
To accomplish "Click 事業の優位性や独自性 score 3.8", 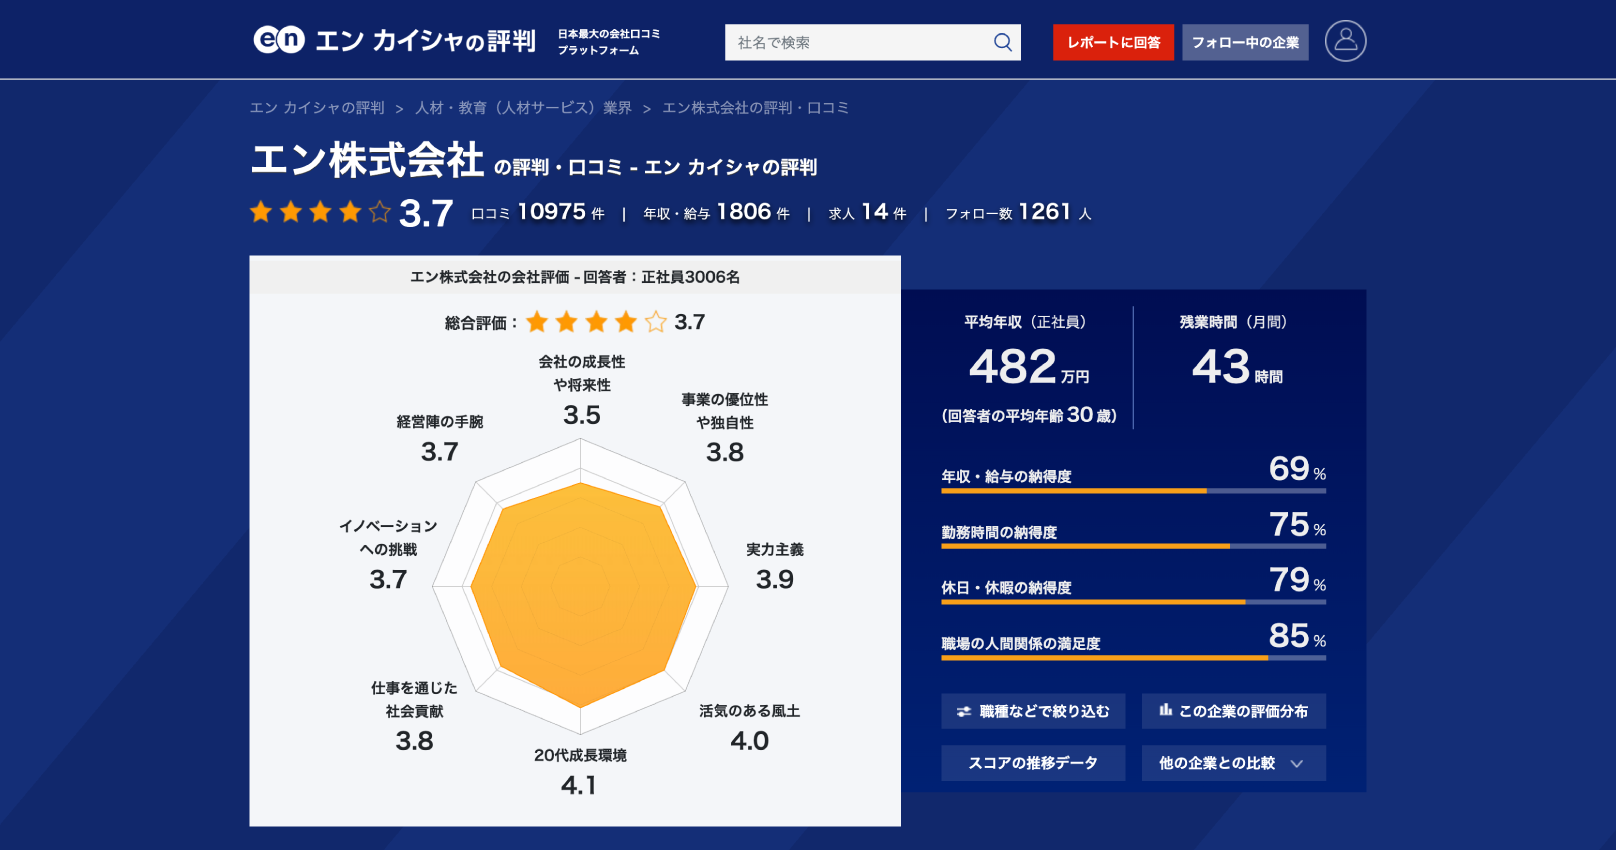I will 725,452.
